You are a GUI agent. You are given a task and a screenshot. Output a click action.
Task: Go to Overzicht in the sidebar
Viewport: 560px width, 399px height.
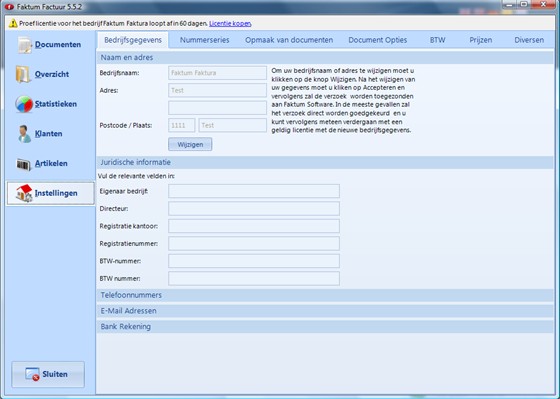(x=52, y=74)
